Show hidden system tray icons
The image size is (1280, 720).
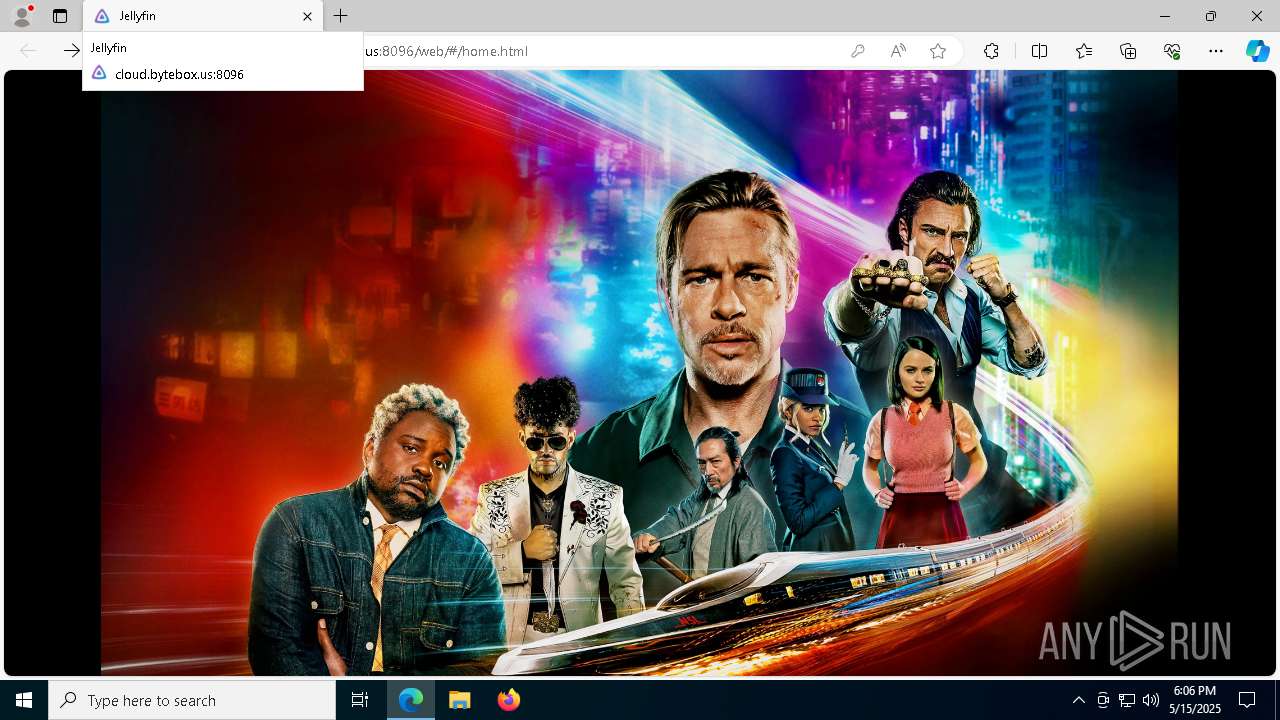(1078, 700)
